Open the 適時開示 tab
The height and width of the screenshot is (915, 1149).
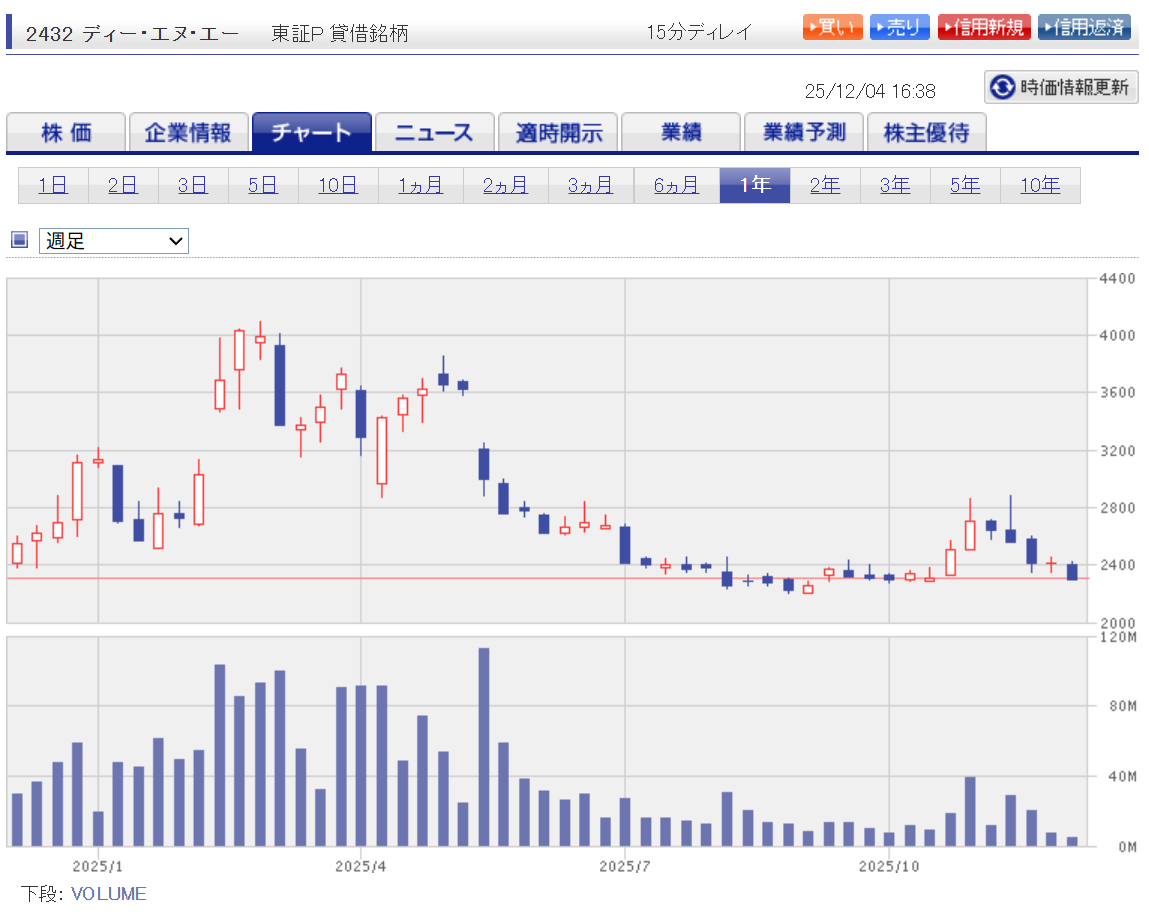pos(558,132)
